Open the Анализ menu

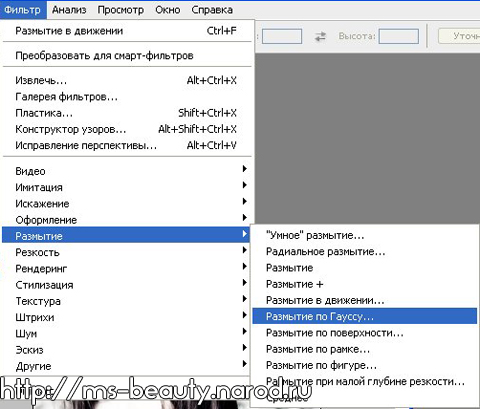(69, 10)
